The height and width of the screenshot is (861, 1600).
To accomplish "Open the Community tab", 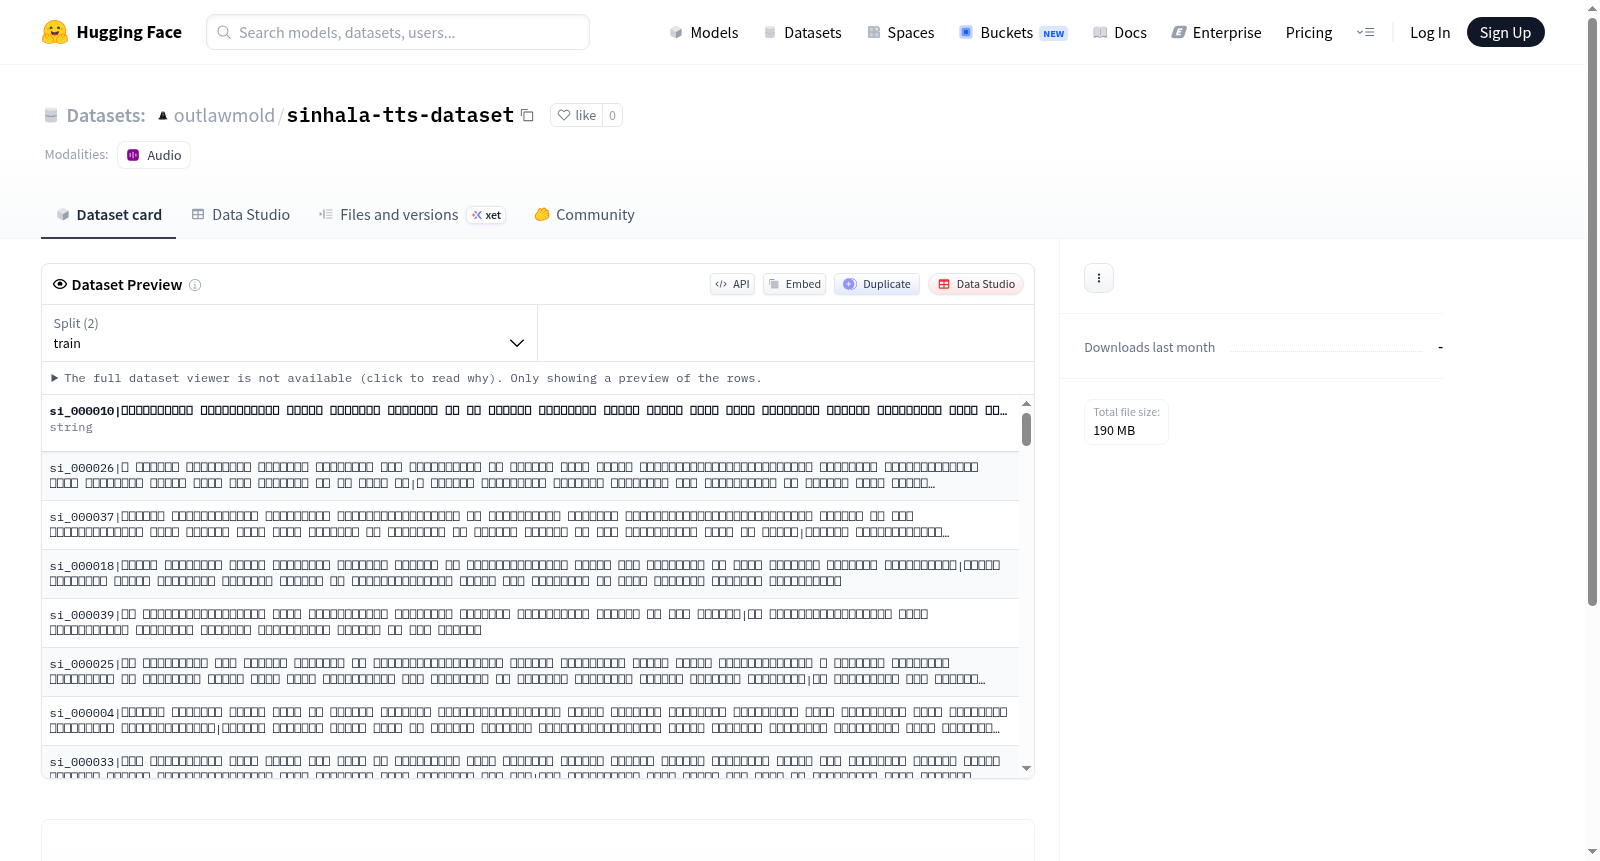I will pyautogui.click(x=584, y=215).
